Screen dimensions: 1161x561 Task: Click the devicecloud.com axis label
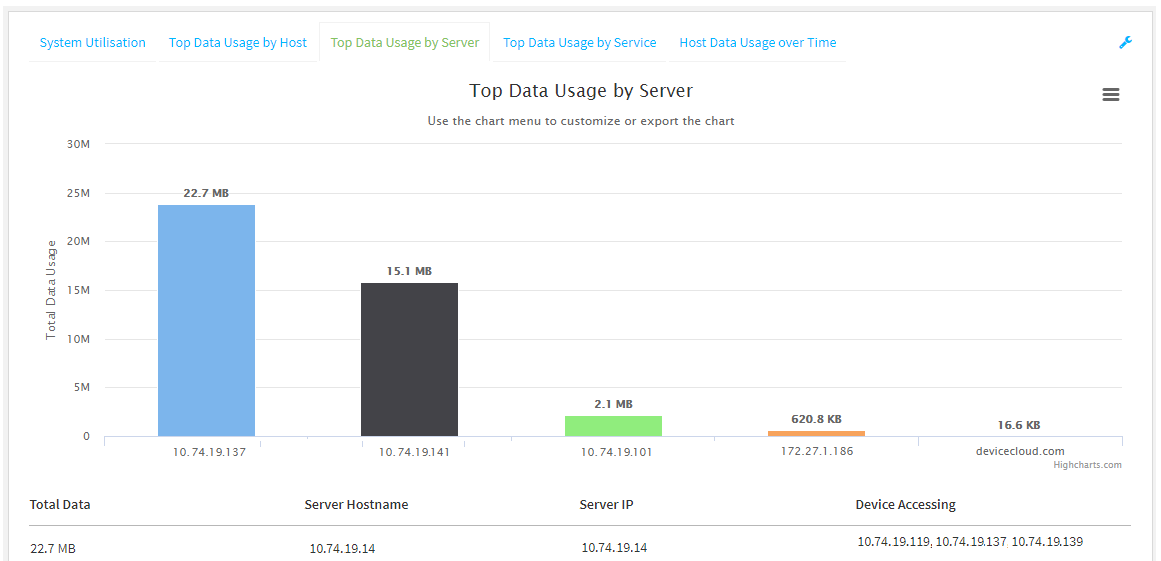point(1020,451)
